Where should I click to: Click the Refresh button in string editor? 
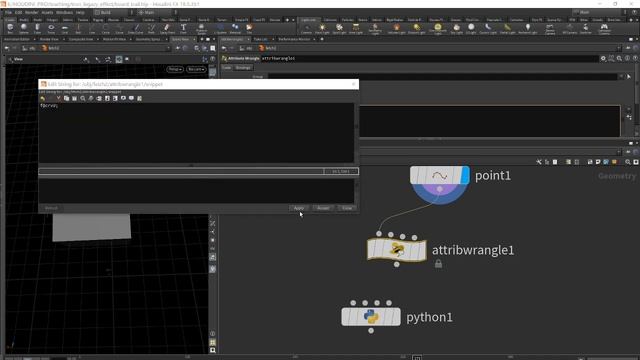51,208
